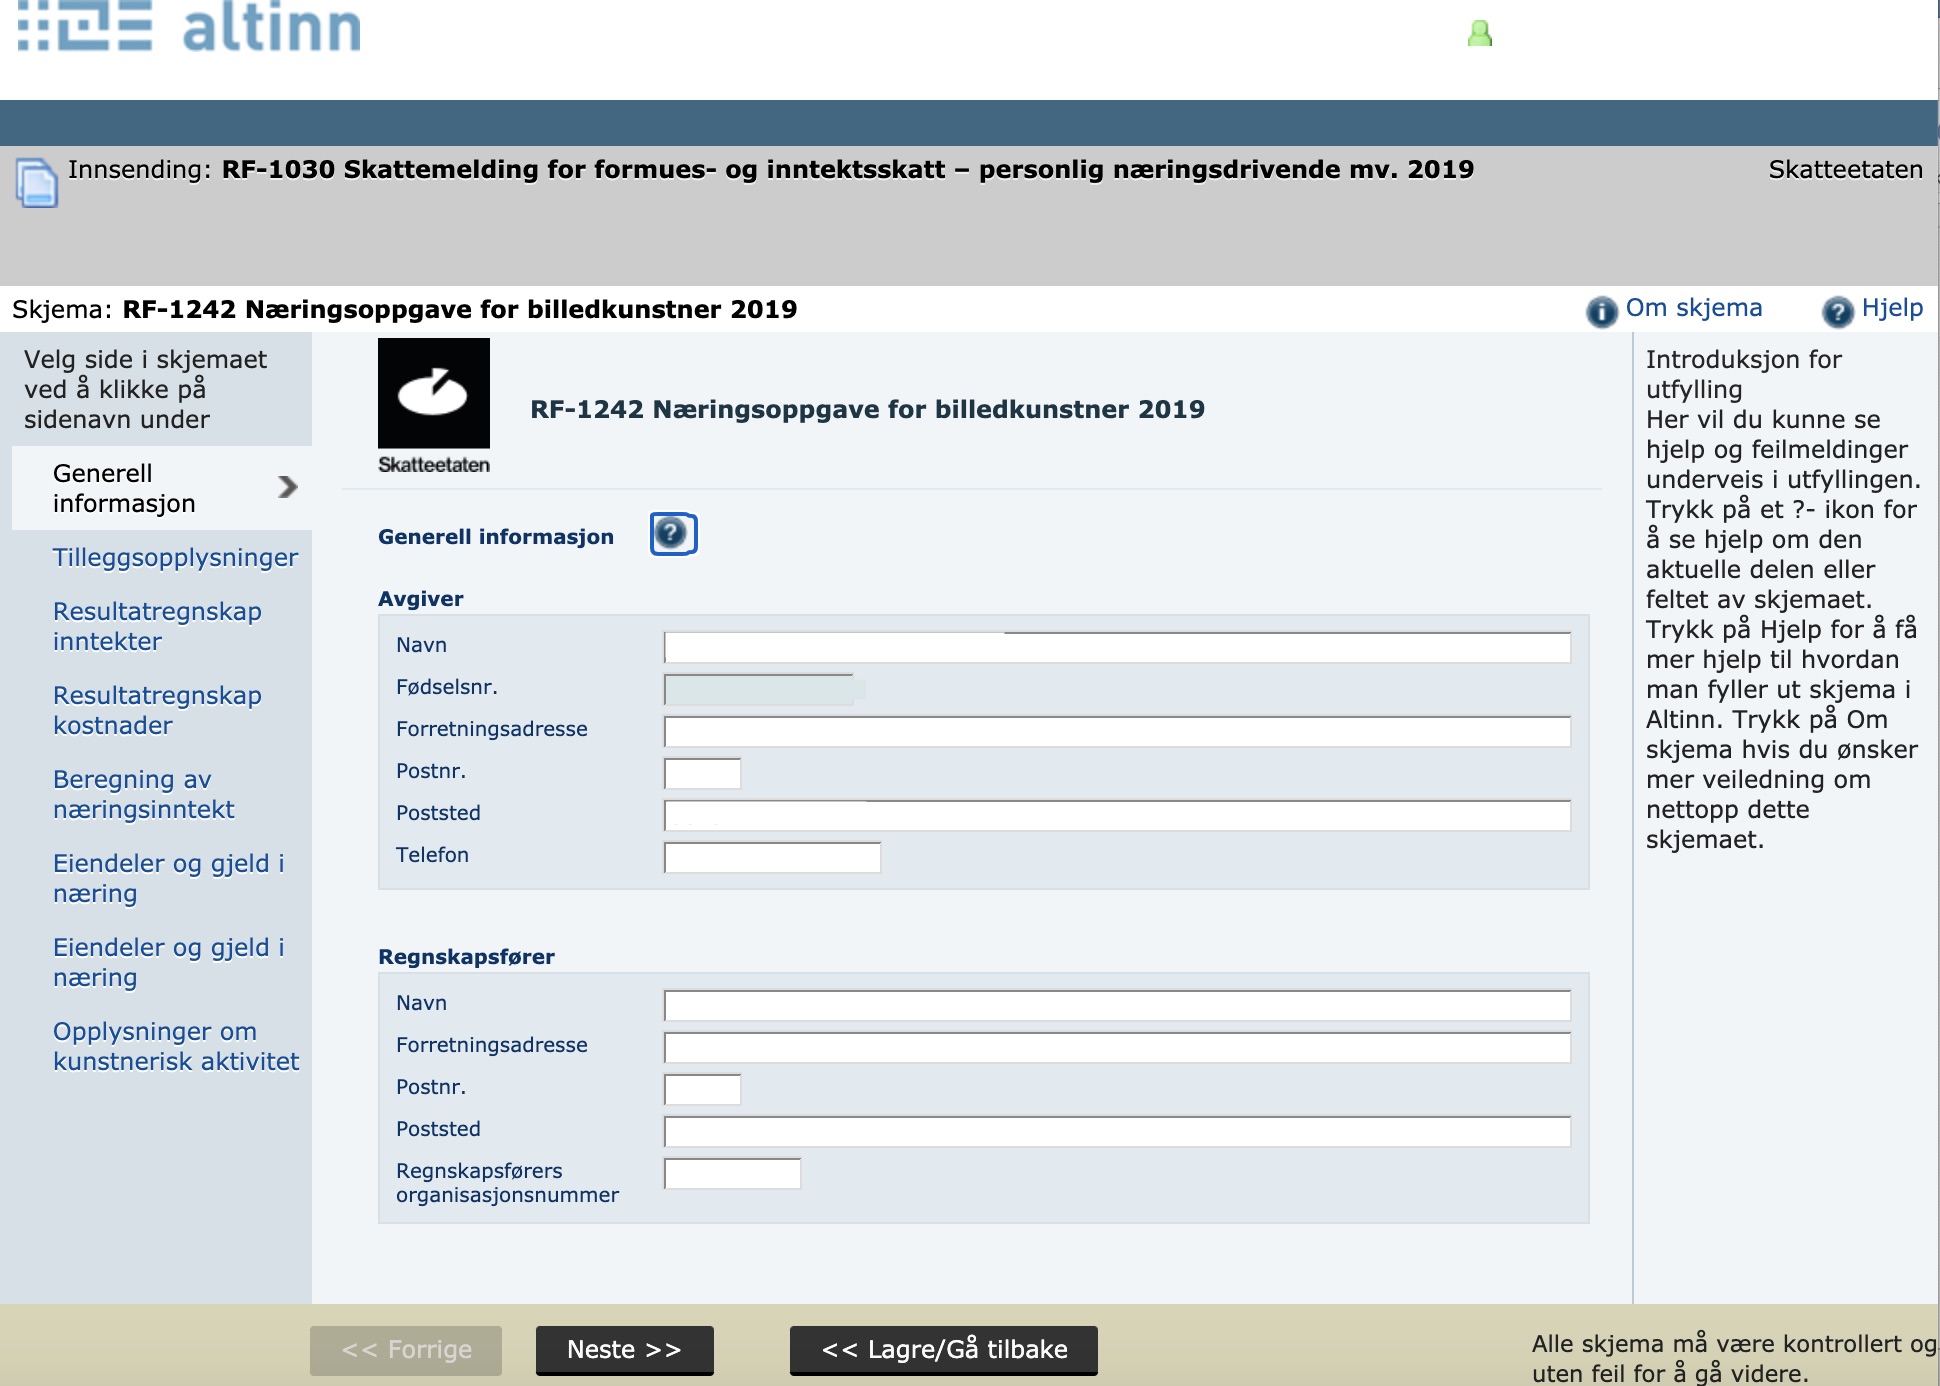Open help for Generell informasjon section
1940x1386 pixels.
pyautogui.click(x=673, y=534)
